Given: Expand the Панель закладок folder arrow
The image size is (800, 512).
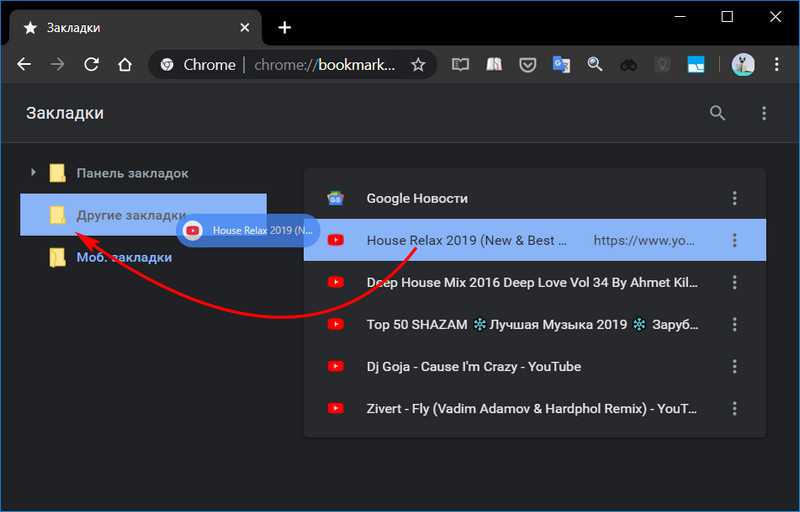Looking at the screenshot, I should tap(33, 172).
